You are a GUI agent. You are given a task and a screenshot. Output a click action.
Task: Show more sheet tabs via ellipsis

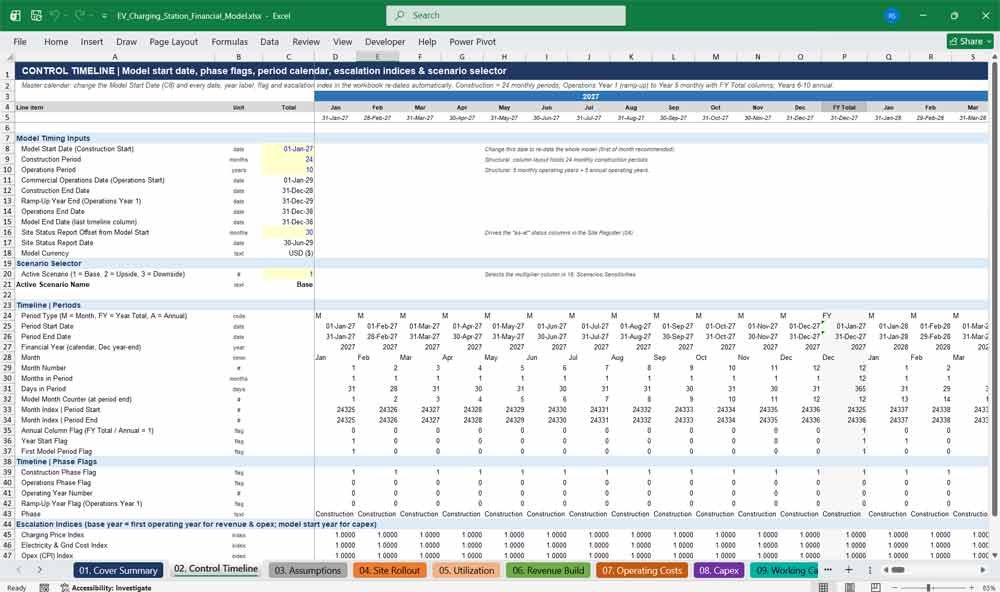tap(828, 570)
